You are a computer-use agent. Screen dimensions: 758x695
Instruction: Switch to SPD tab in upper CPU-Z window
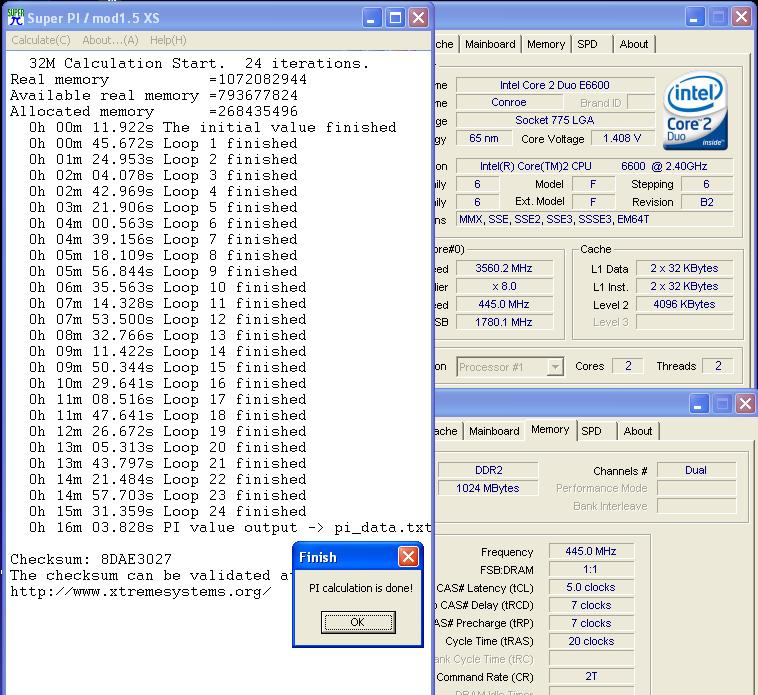587,44
